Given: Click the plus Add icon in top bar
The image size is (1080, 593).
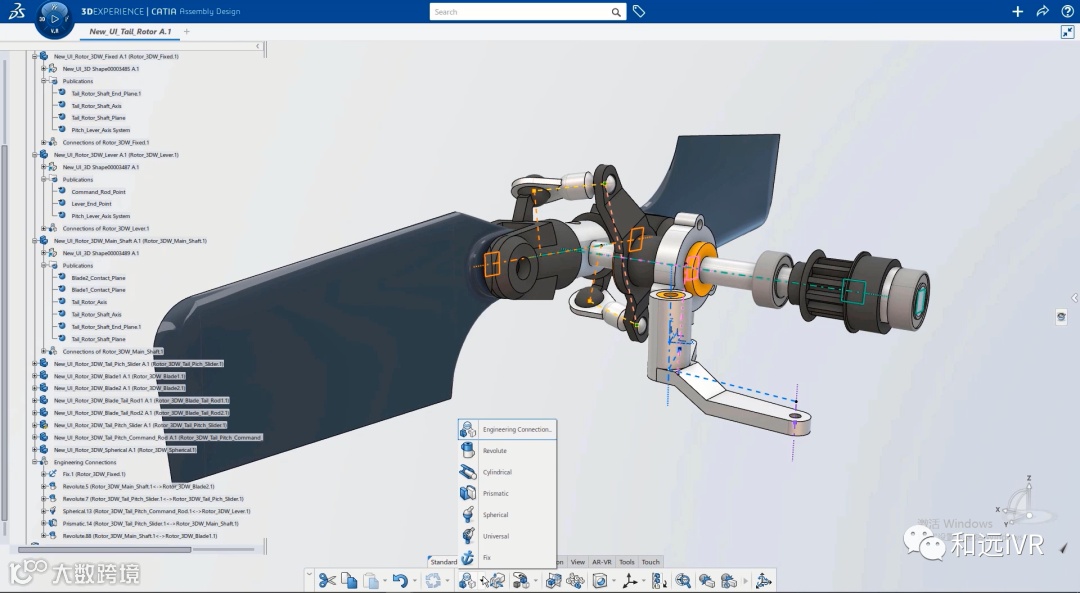Looking at the screenshot, I should pyautogui.click(x=1017, y=12).
